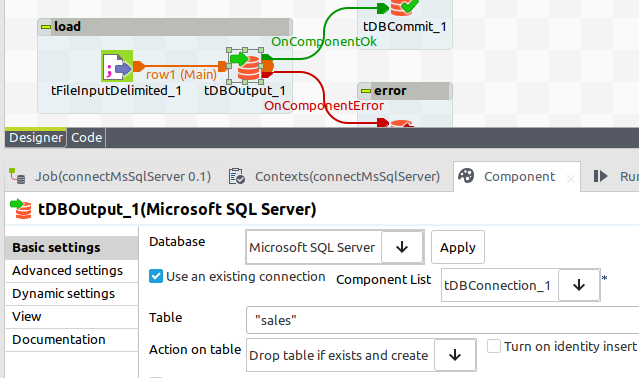Image resolution: width=639 pixels, height=378 pixels.
Task: Click the tDBOutput_1 header database icon
Action: tap(21, 209)
